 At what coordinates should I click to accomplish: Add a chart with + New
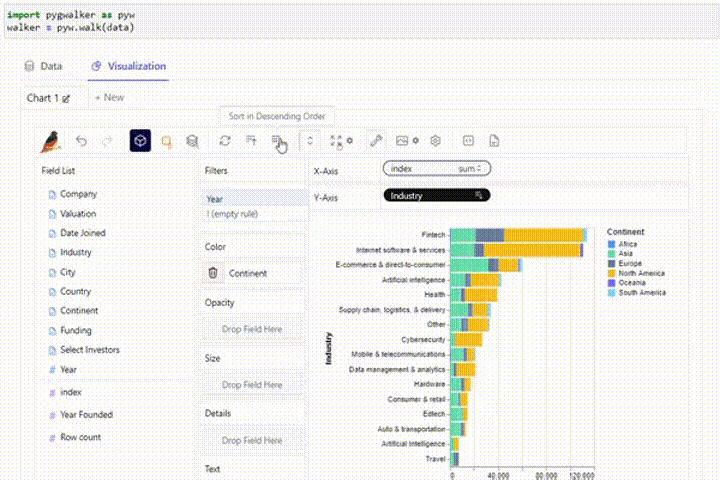(x=109, y=97)
